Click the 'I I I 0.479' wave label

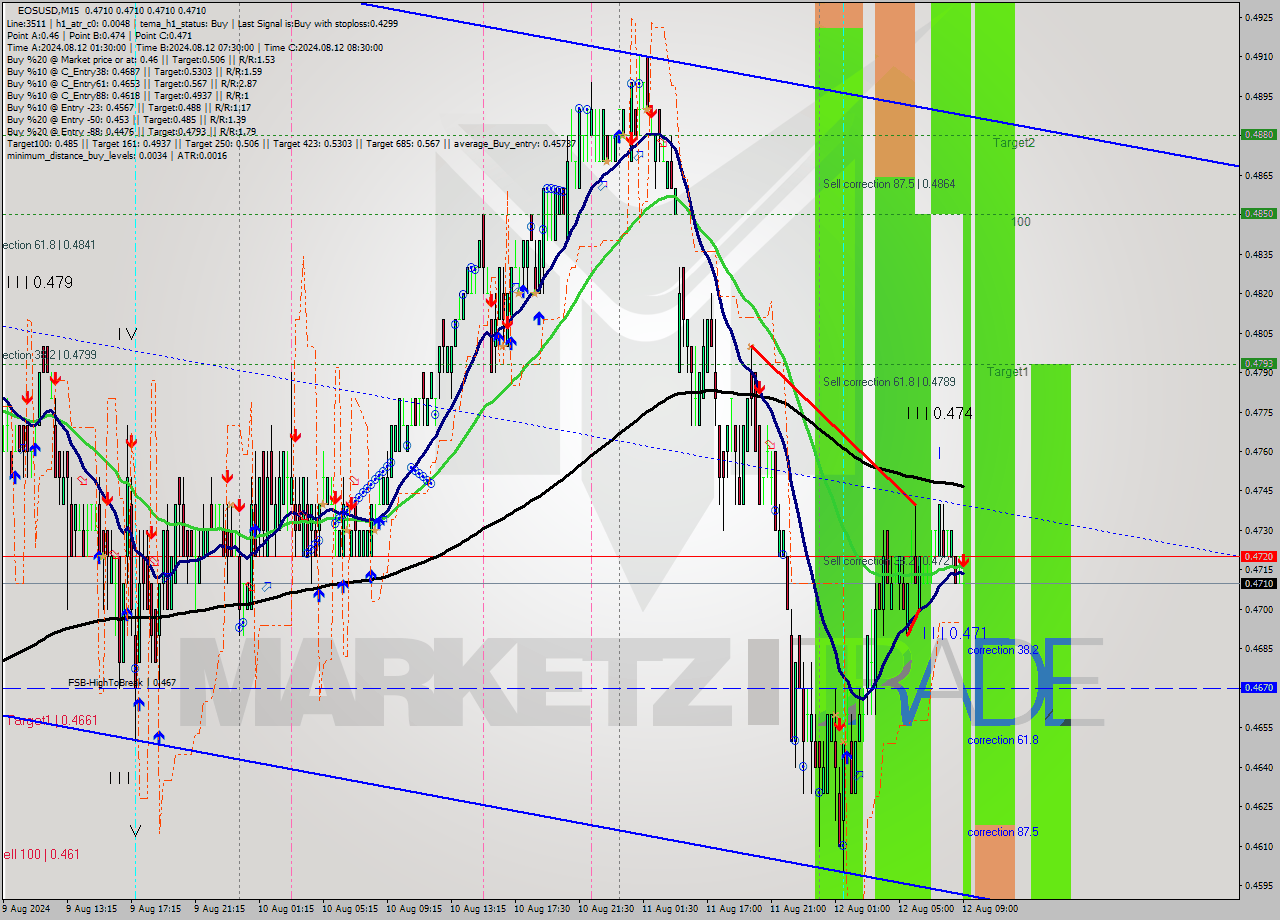click(x=39, y=283)
